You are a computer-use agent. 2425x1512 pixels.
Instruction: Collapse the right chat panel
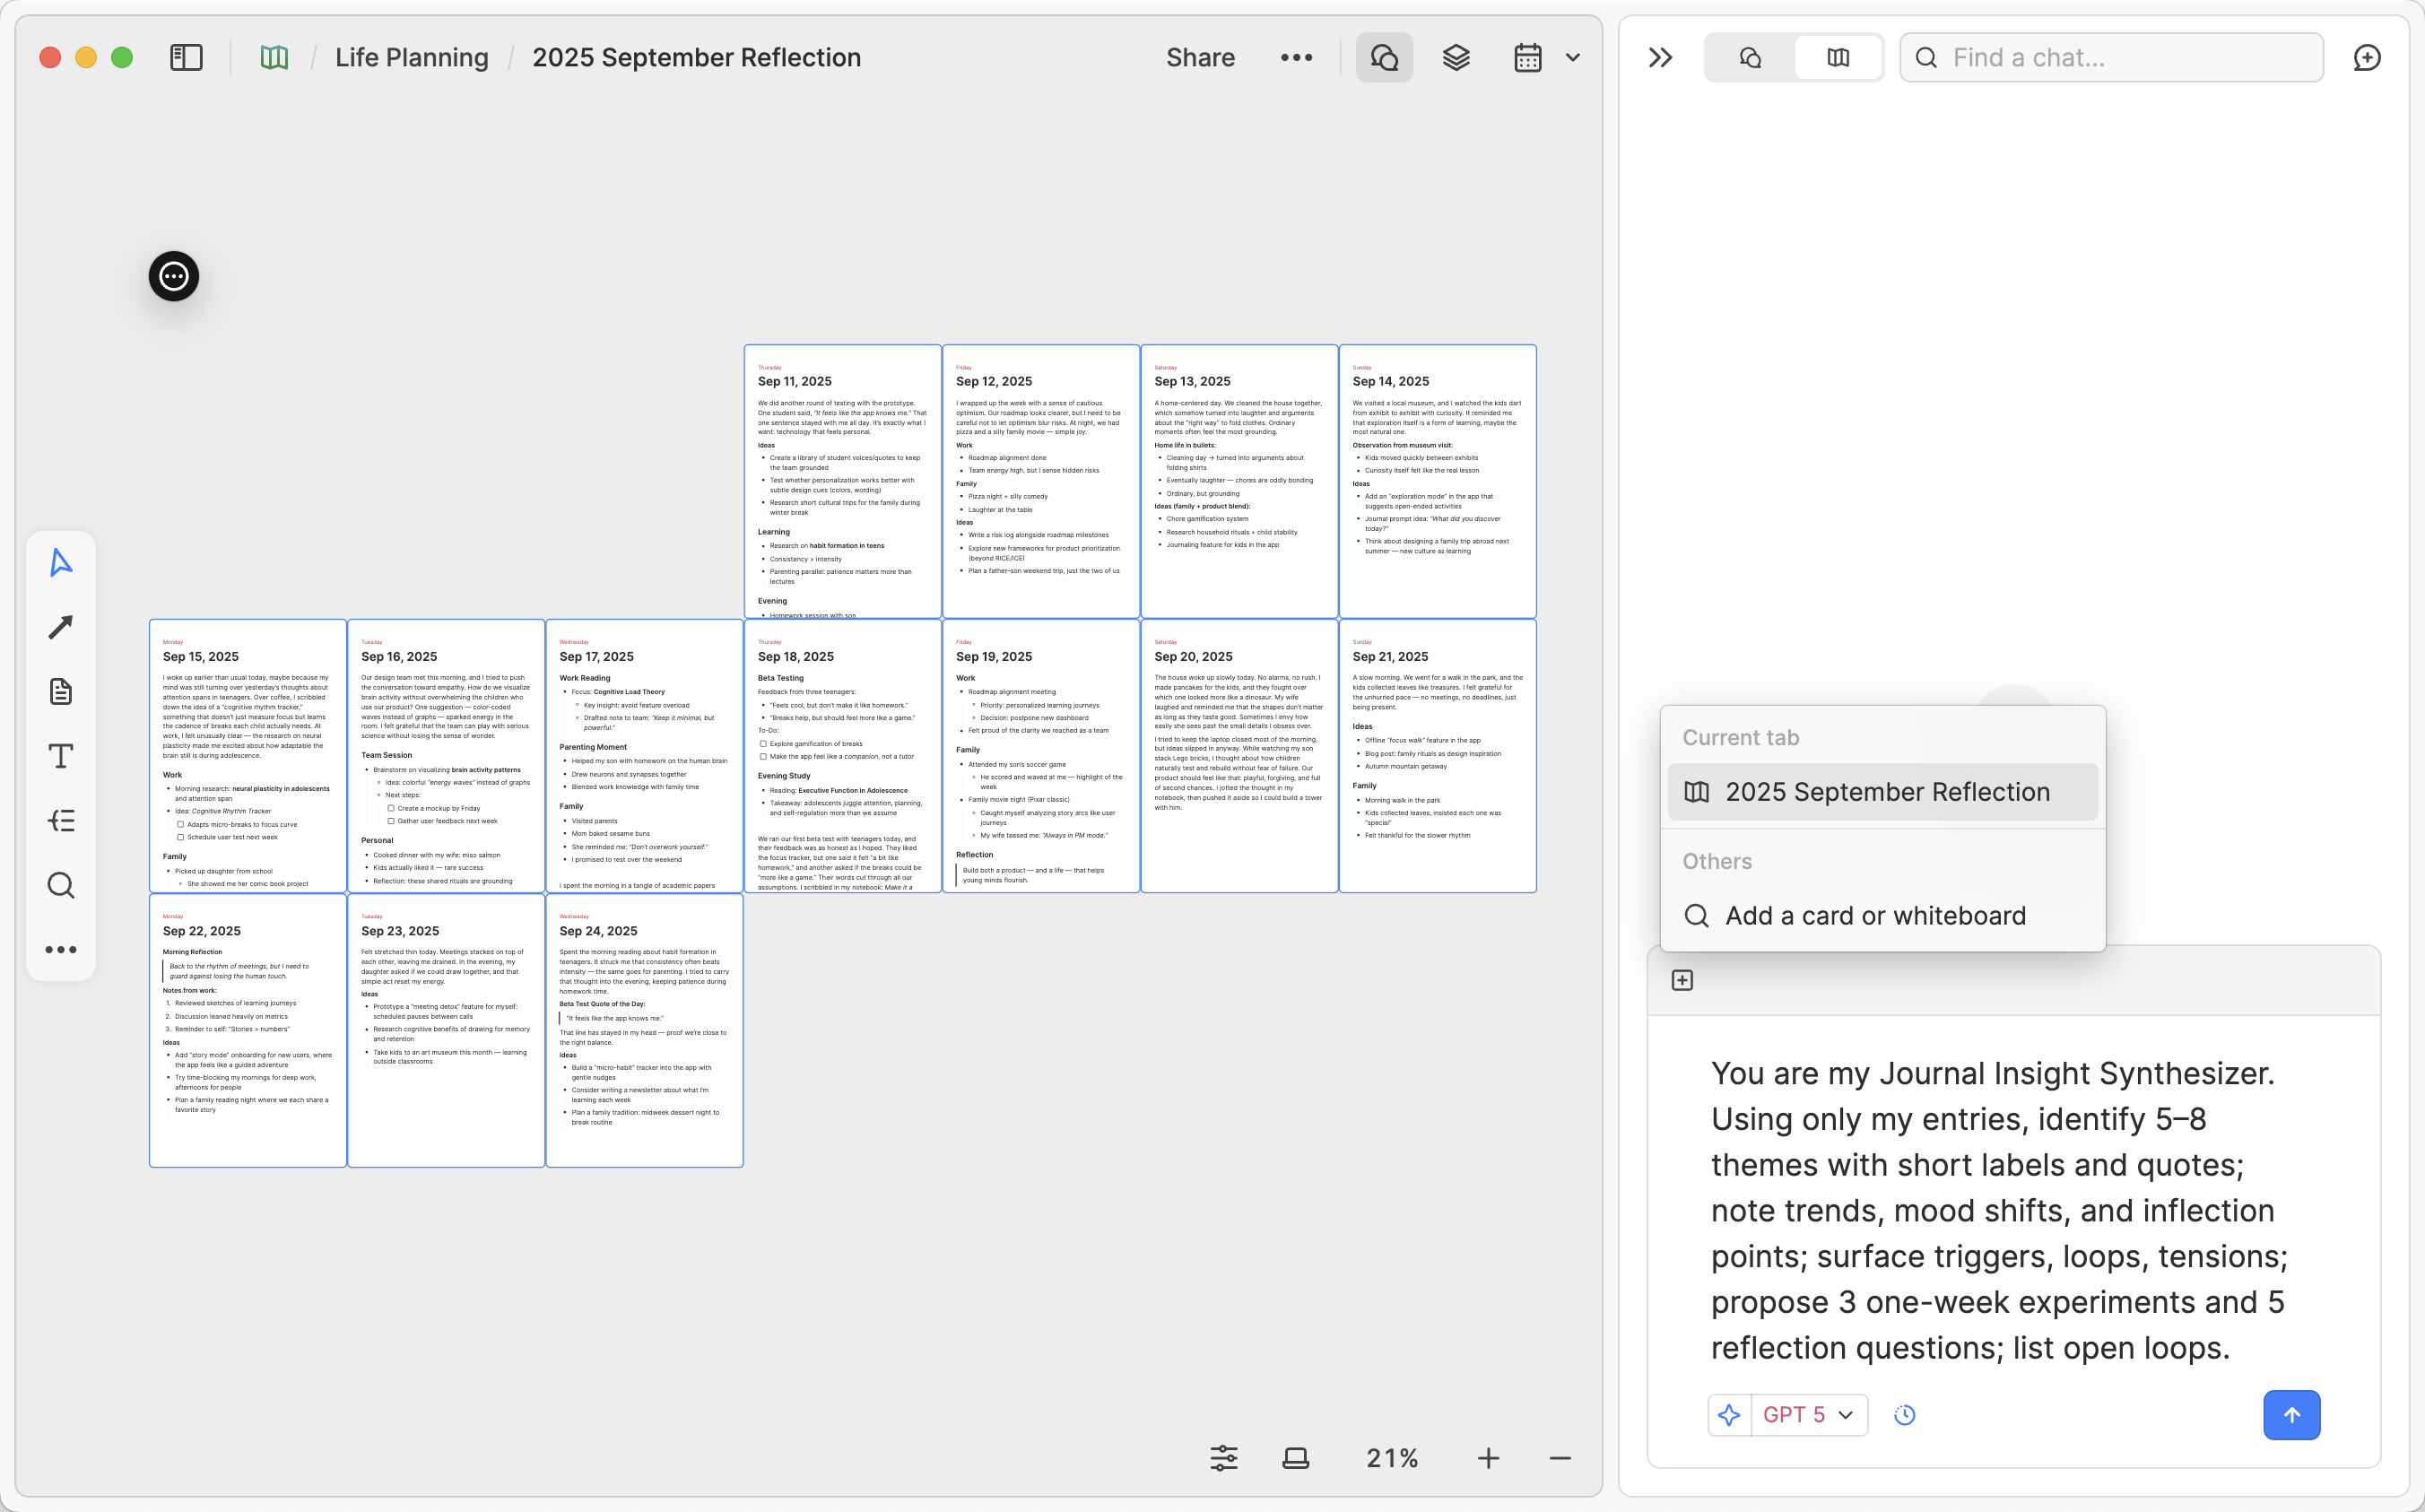tap(1660, 58)
